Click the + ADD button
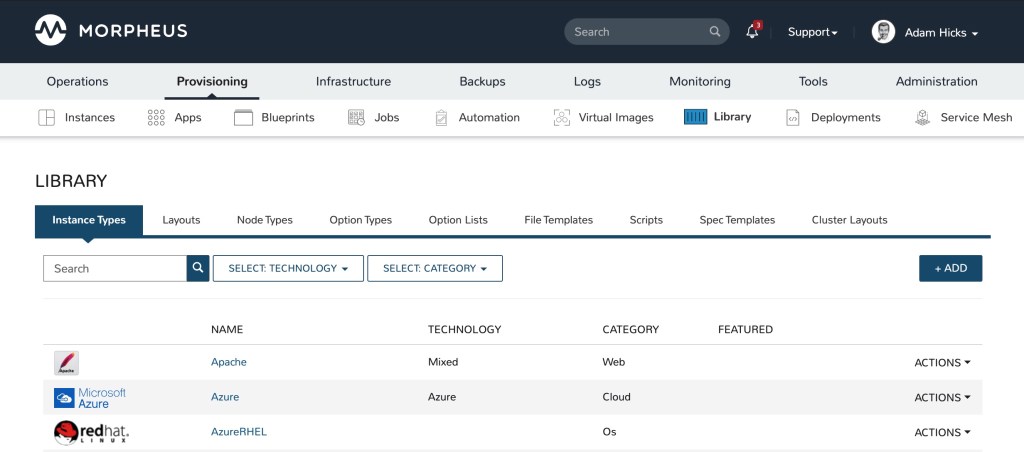The height and width of the screenshot is (452, 1024). click(x=950, y=268)
